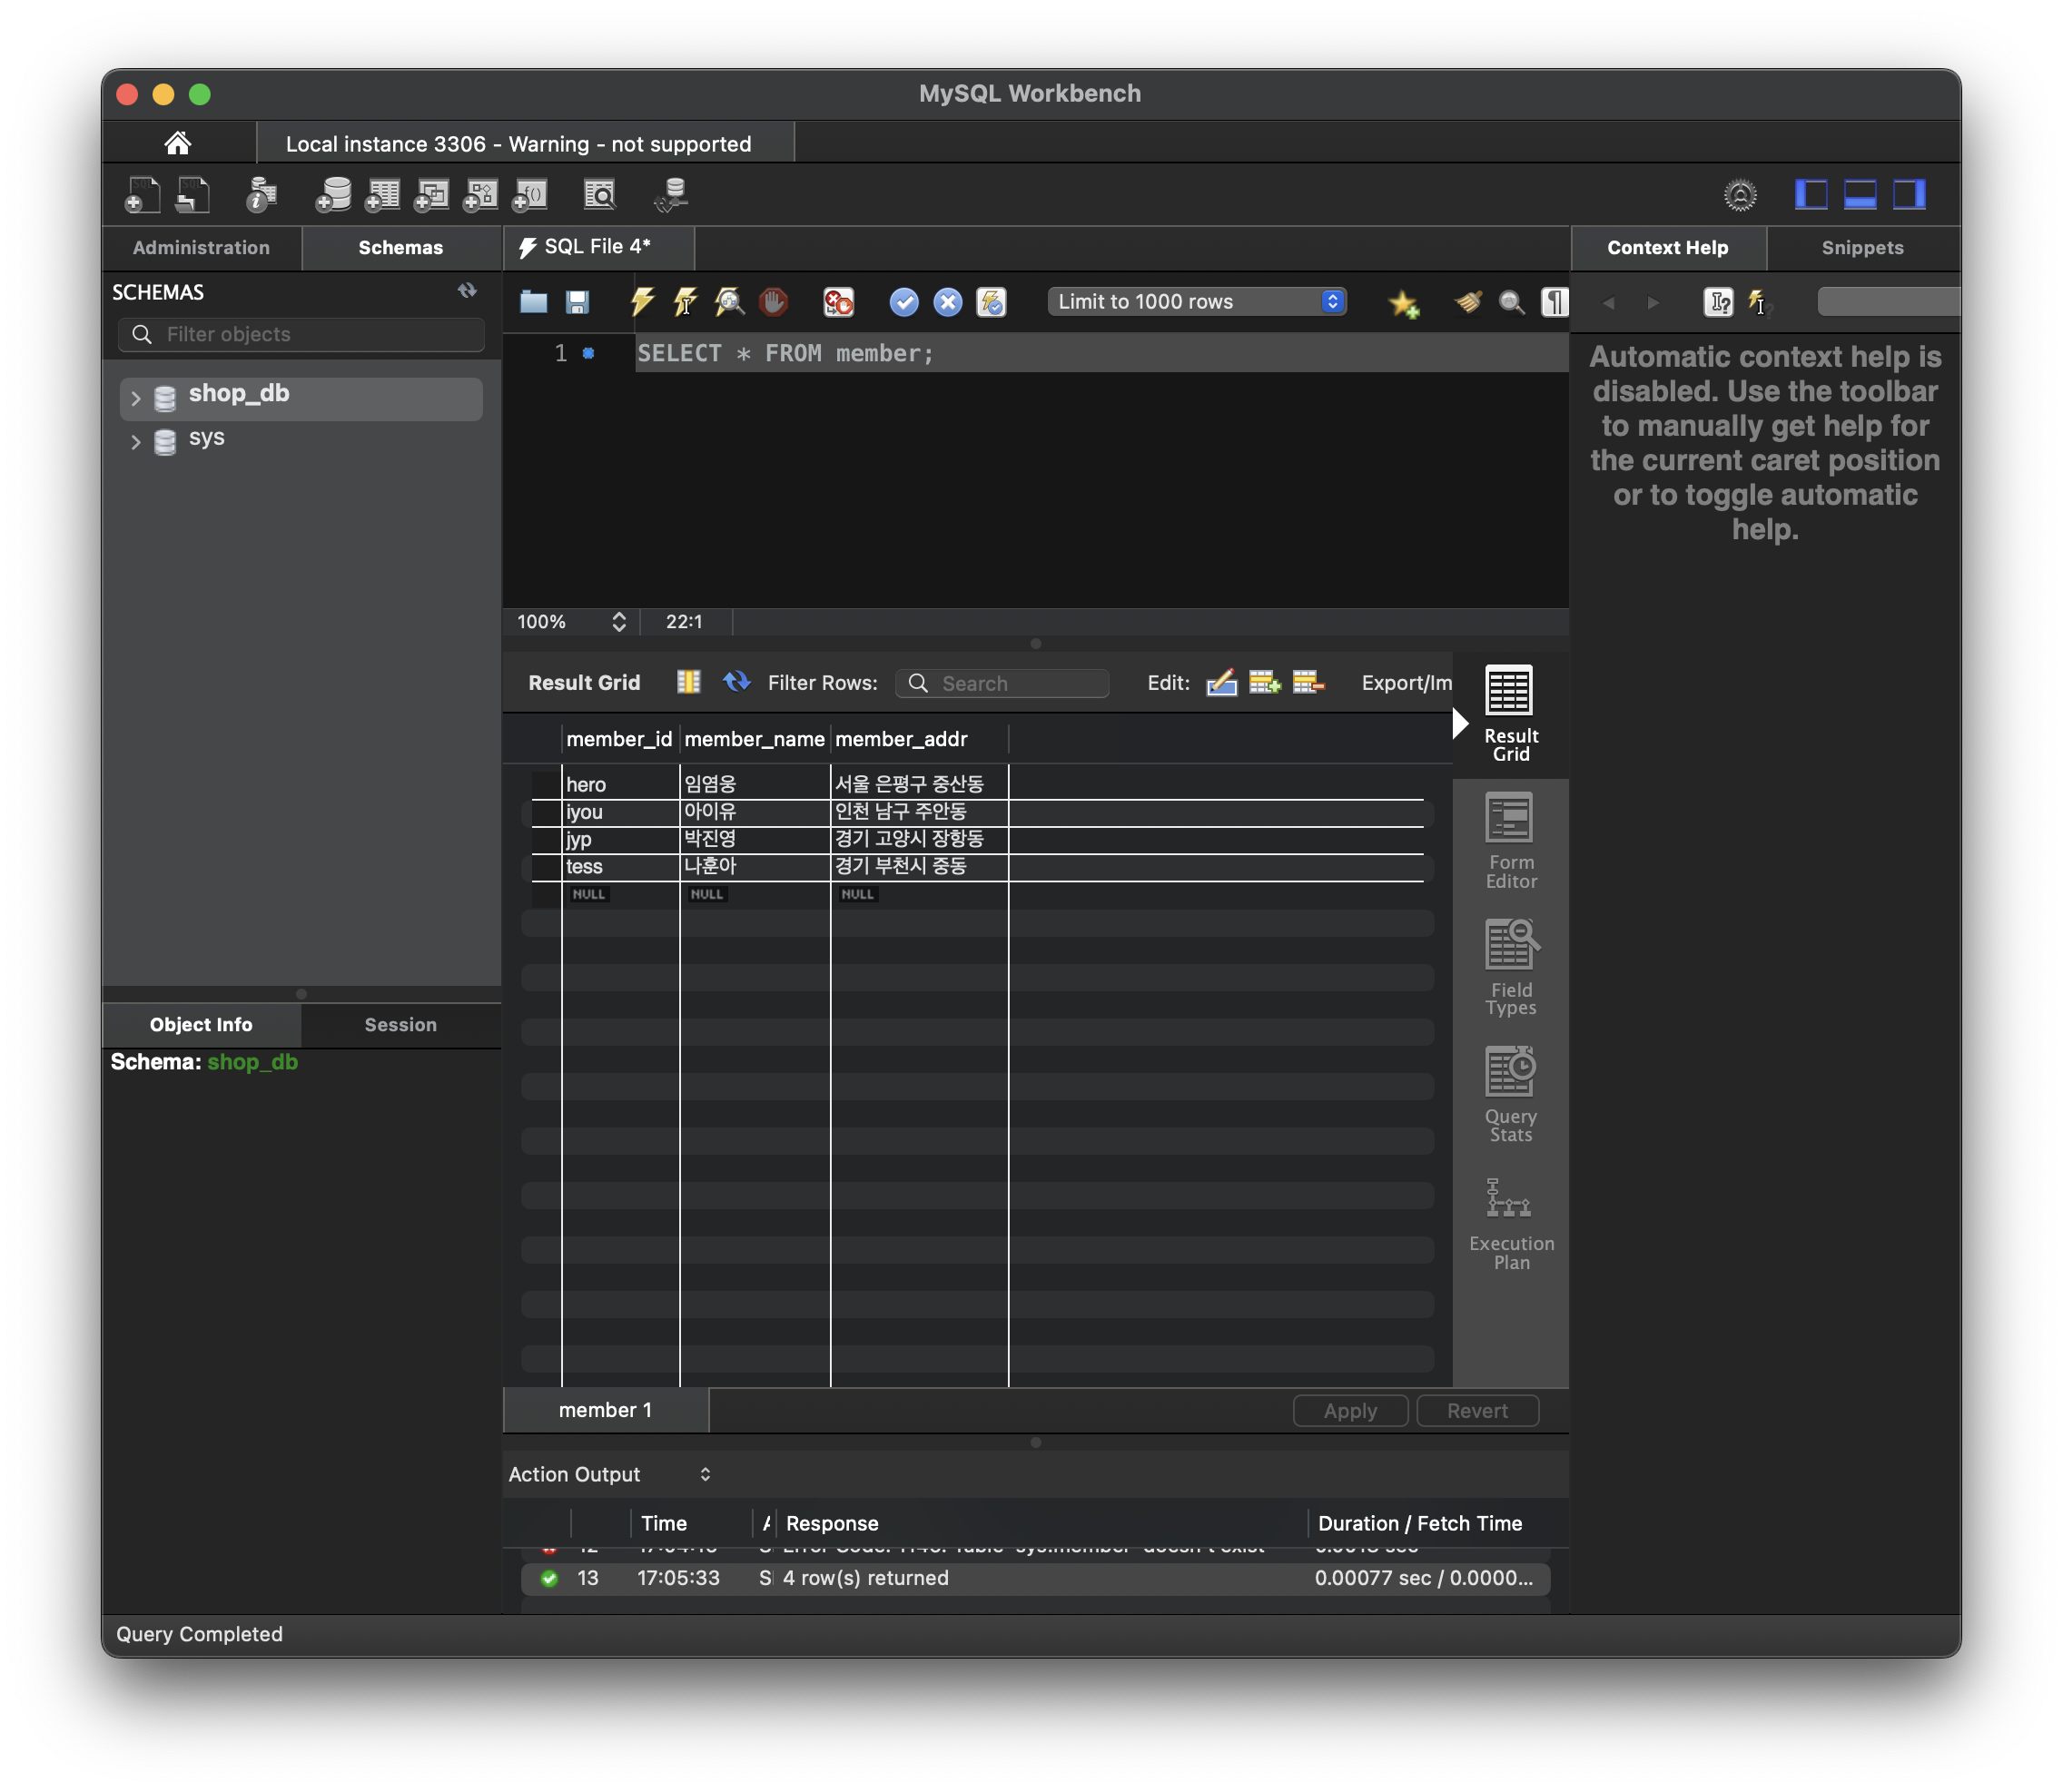Beautify the SQL with broom icon
The width and height of the screenshot is (2063, 1792).
tap(1468, 302)
